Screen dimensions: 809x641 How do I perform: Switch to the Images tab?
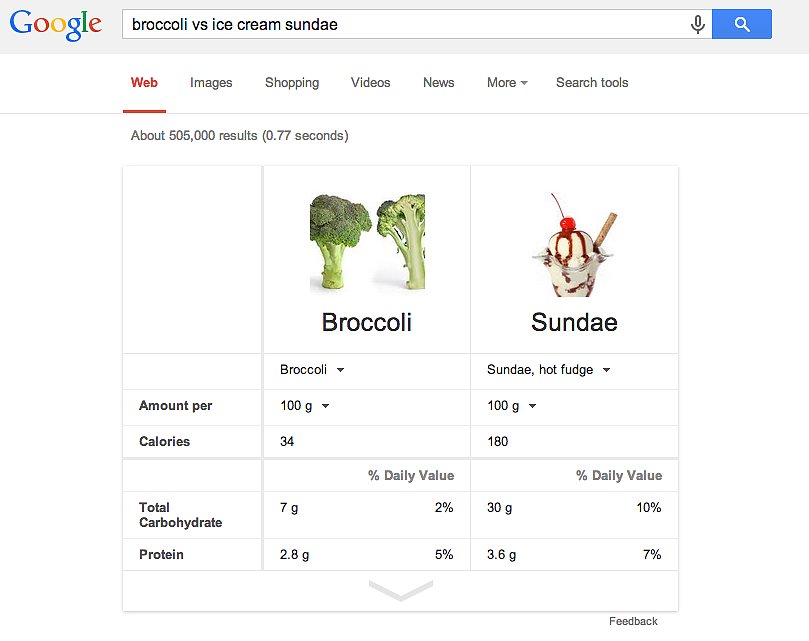point(211,83)
